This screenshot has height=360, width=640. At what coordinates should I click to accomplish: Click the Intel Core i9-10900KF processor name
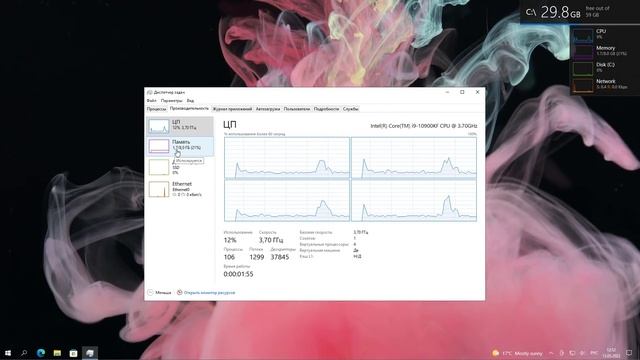(424, 126)
